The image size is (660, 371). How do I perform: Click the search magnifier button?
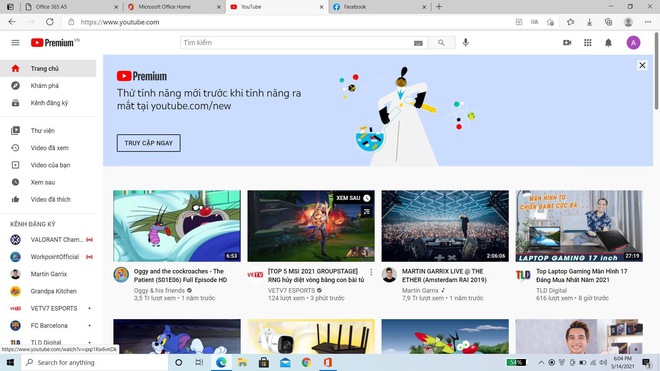441,43
